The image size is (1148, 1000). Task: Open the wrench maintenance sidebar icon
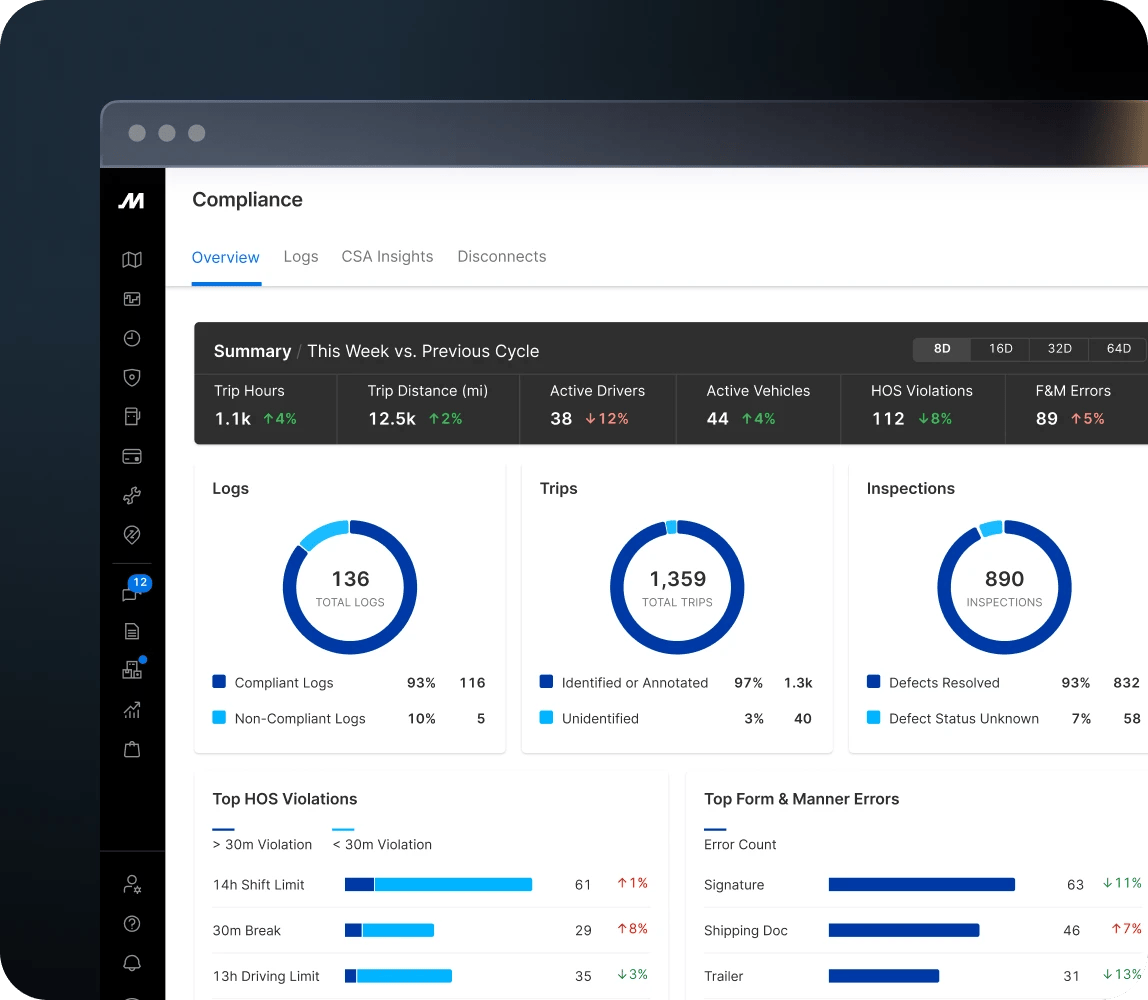coord(132,496)
